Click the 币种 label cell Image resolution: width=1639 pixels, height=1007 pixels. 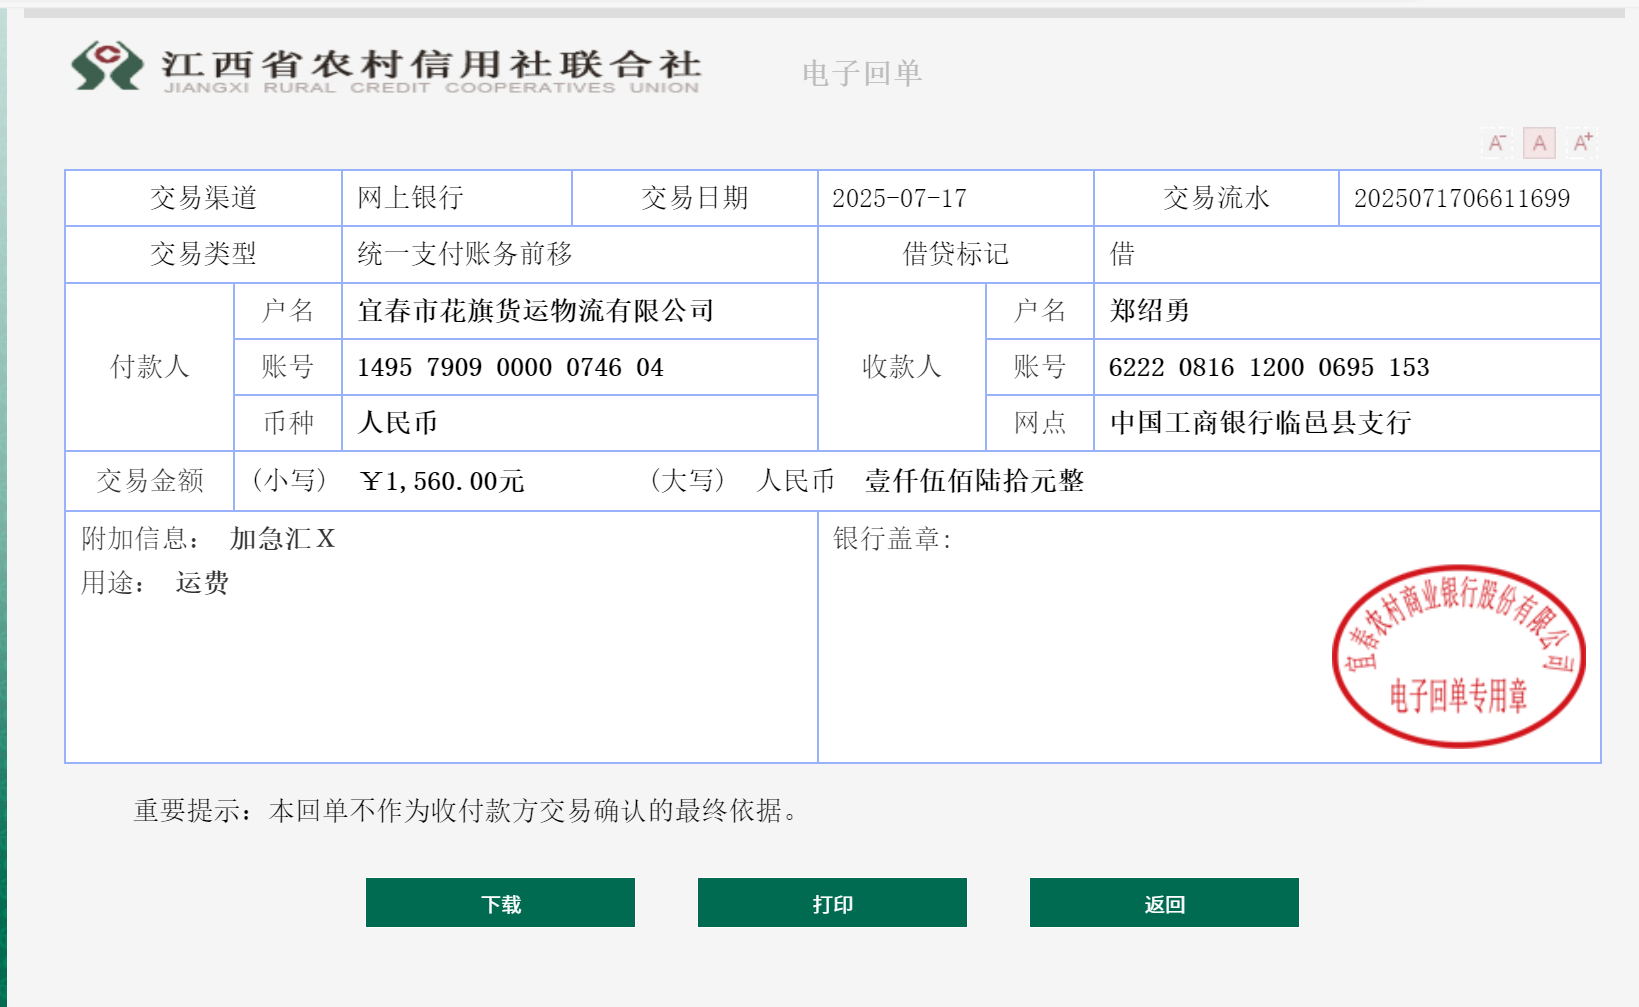pos(288,423)
